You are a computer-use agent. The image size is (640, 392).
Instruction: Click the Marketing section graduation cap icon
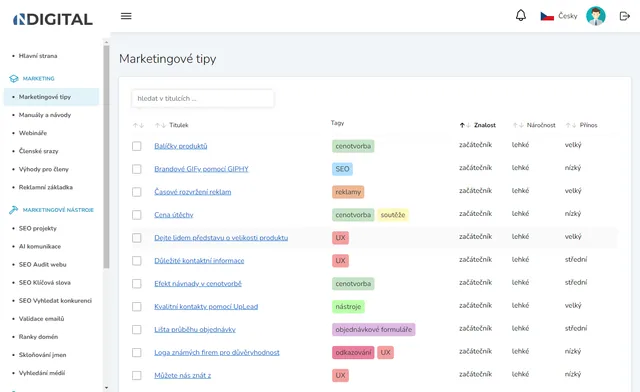(x=14, y=78)
